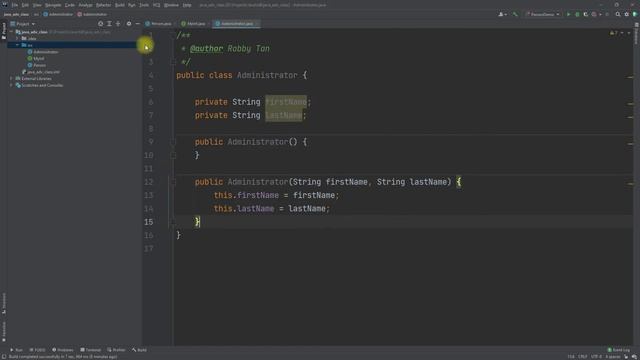Select Administrator class in project tree
This screenshot has height=360, width=640.
click(x=43, y=52)
